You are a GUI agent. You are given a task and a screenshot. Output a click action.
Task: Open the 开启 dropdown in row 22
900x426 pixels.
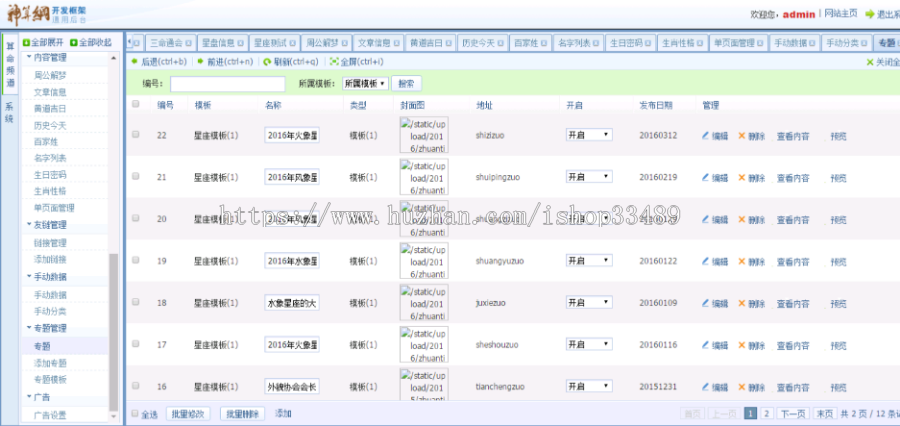pyautogui.click(x=589, y=135)
